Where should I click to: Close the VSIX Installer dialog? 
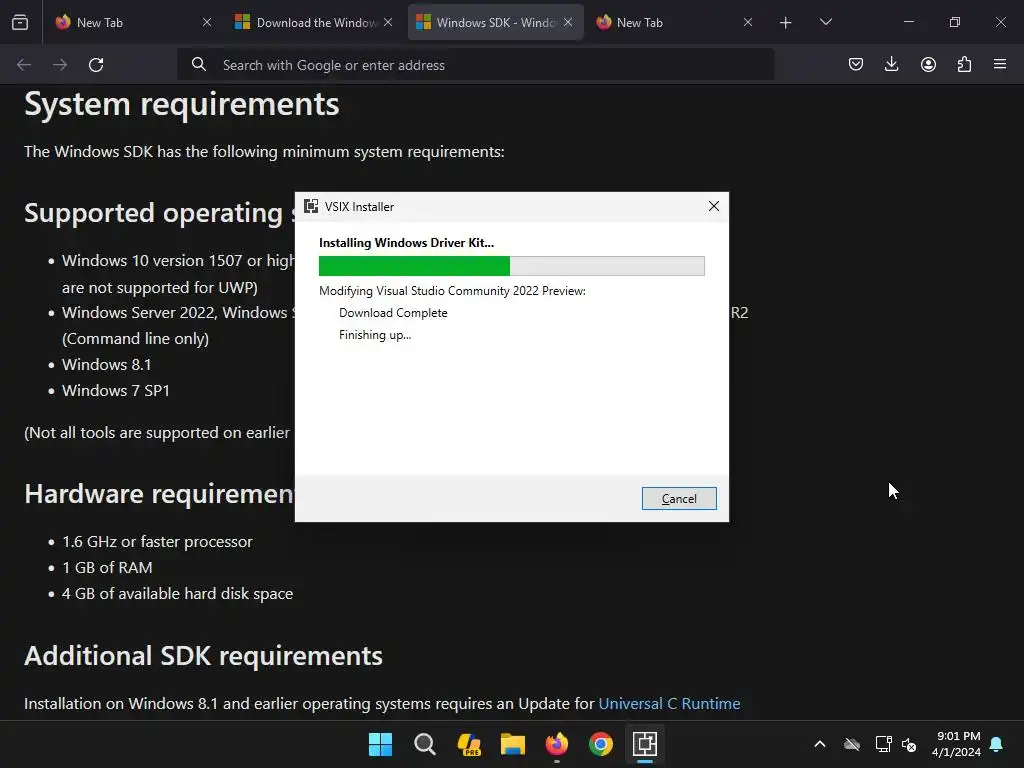pos(714,206)
